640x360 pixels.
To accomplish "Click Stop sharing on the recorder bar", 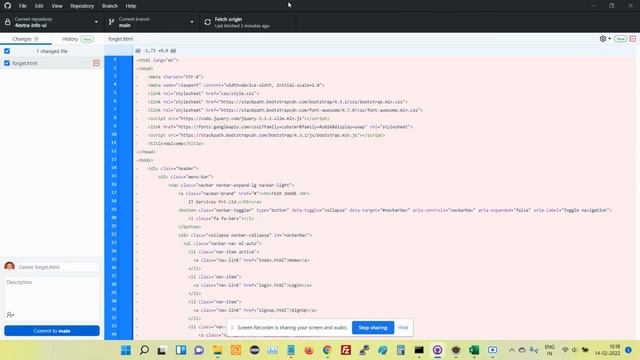I will coord(373,327).
